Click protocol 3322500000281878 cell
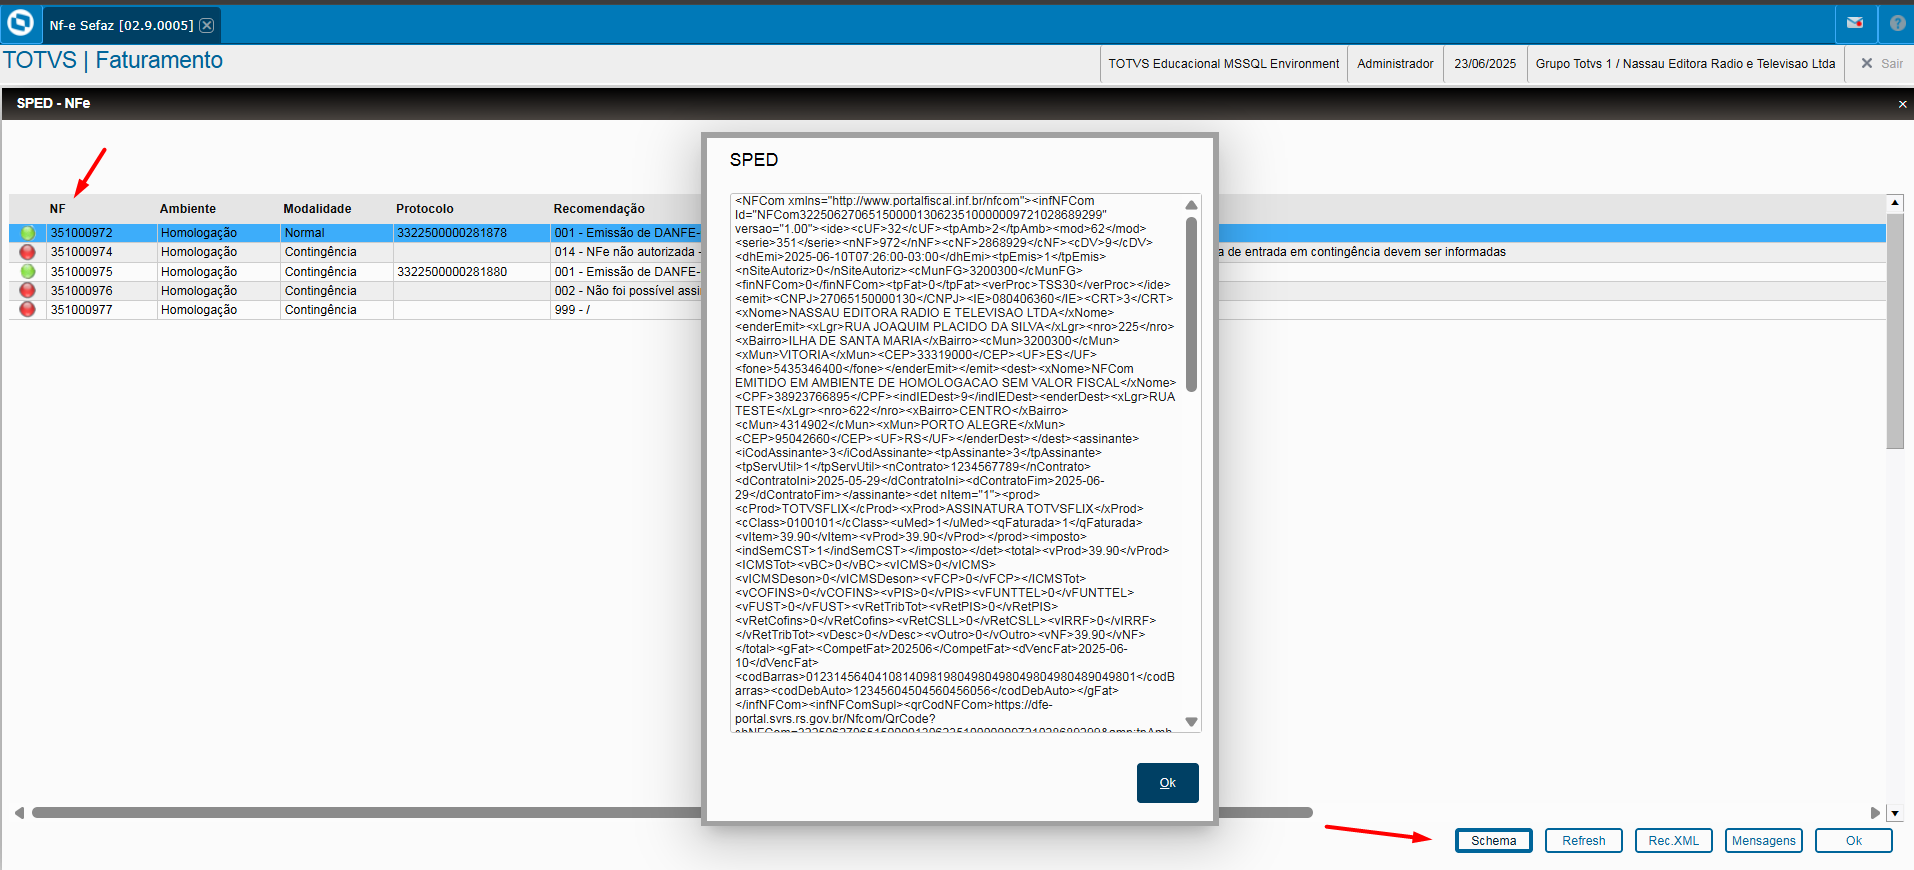Screen dimensions: 1914x870 point(472,233)
